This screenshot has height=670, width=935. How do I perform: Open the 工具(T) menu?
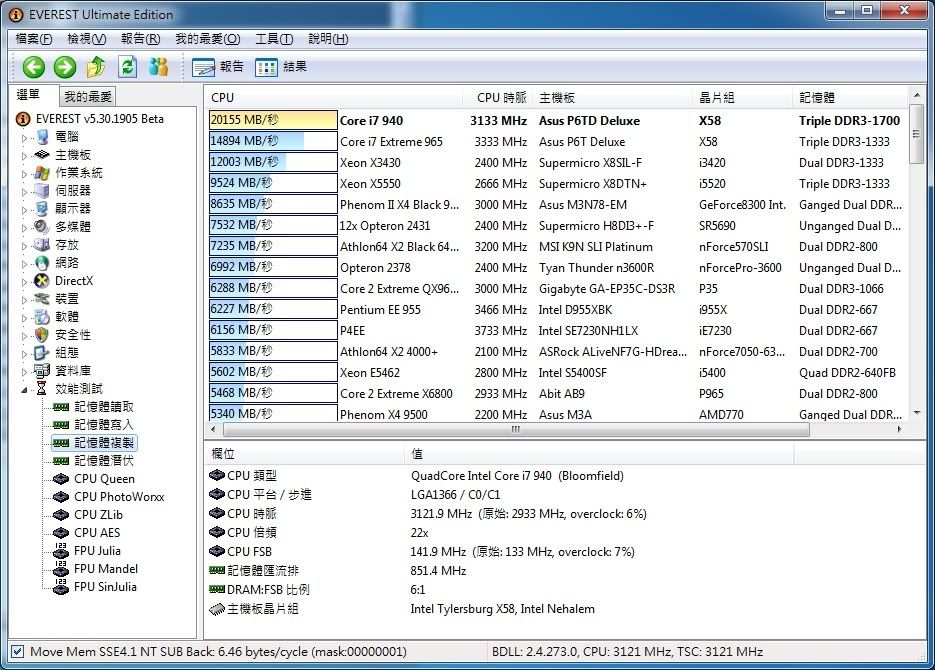[x=274, y=39]
